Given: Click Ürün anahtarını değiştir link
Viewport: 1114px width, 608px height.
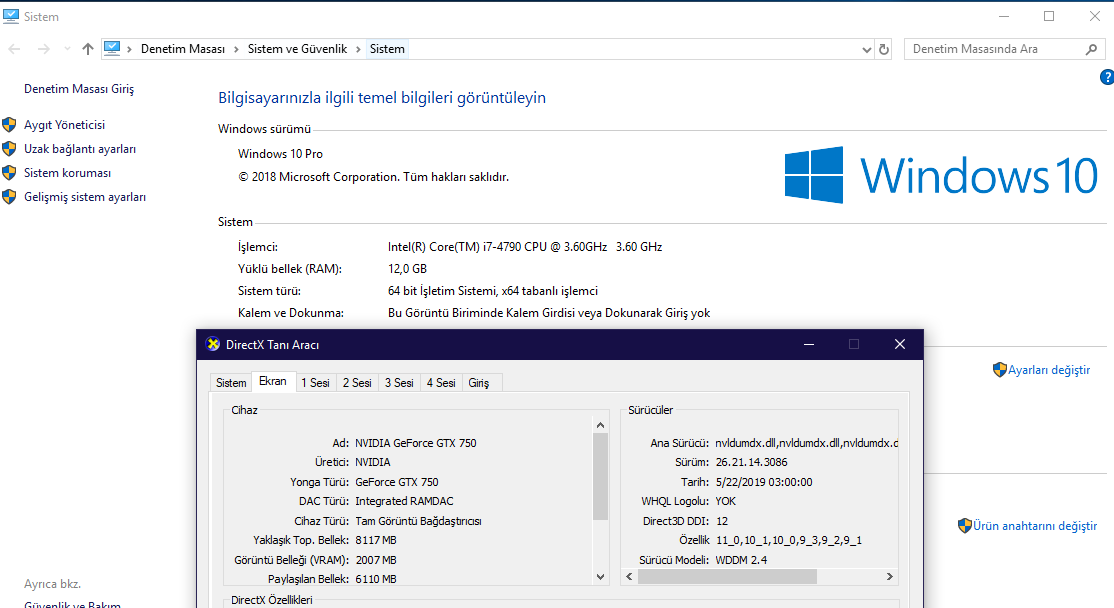Looking at the screenshot, I should (1035, 526).
